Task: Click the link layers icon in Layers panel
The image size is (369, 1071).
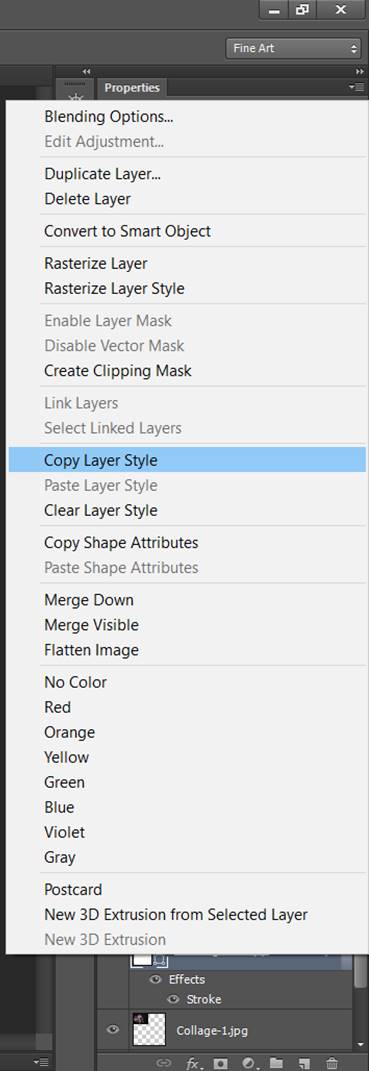Action: pos(163,1063)
